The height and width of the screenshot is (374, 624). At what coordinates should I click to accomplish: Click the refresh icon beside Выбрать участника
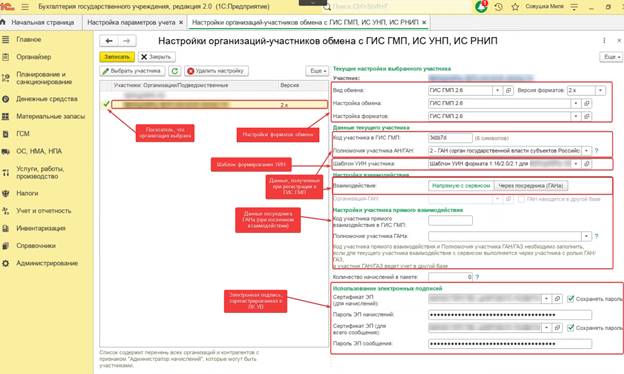coord(175,71)
